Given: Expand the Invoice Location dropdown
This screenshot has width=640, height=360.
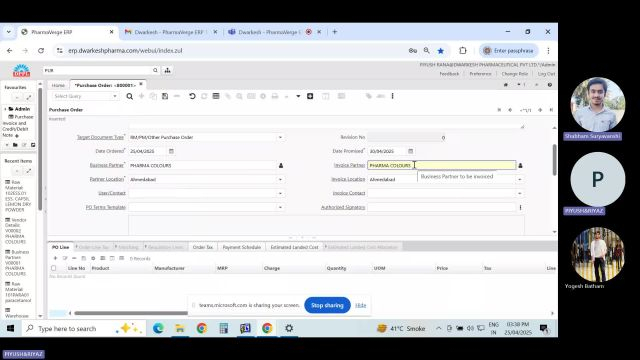Looking at the screenshot, I should click(x=520, y=179).
